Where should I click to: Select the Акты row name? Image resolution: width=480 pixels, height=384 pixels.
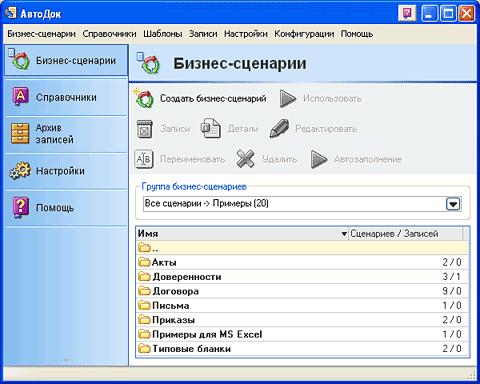click(164, 262)
